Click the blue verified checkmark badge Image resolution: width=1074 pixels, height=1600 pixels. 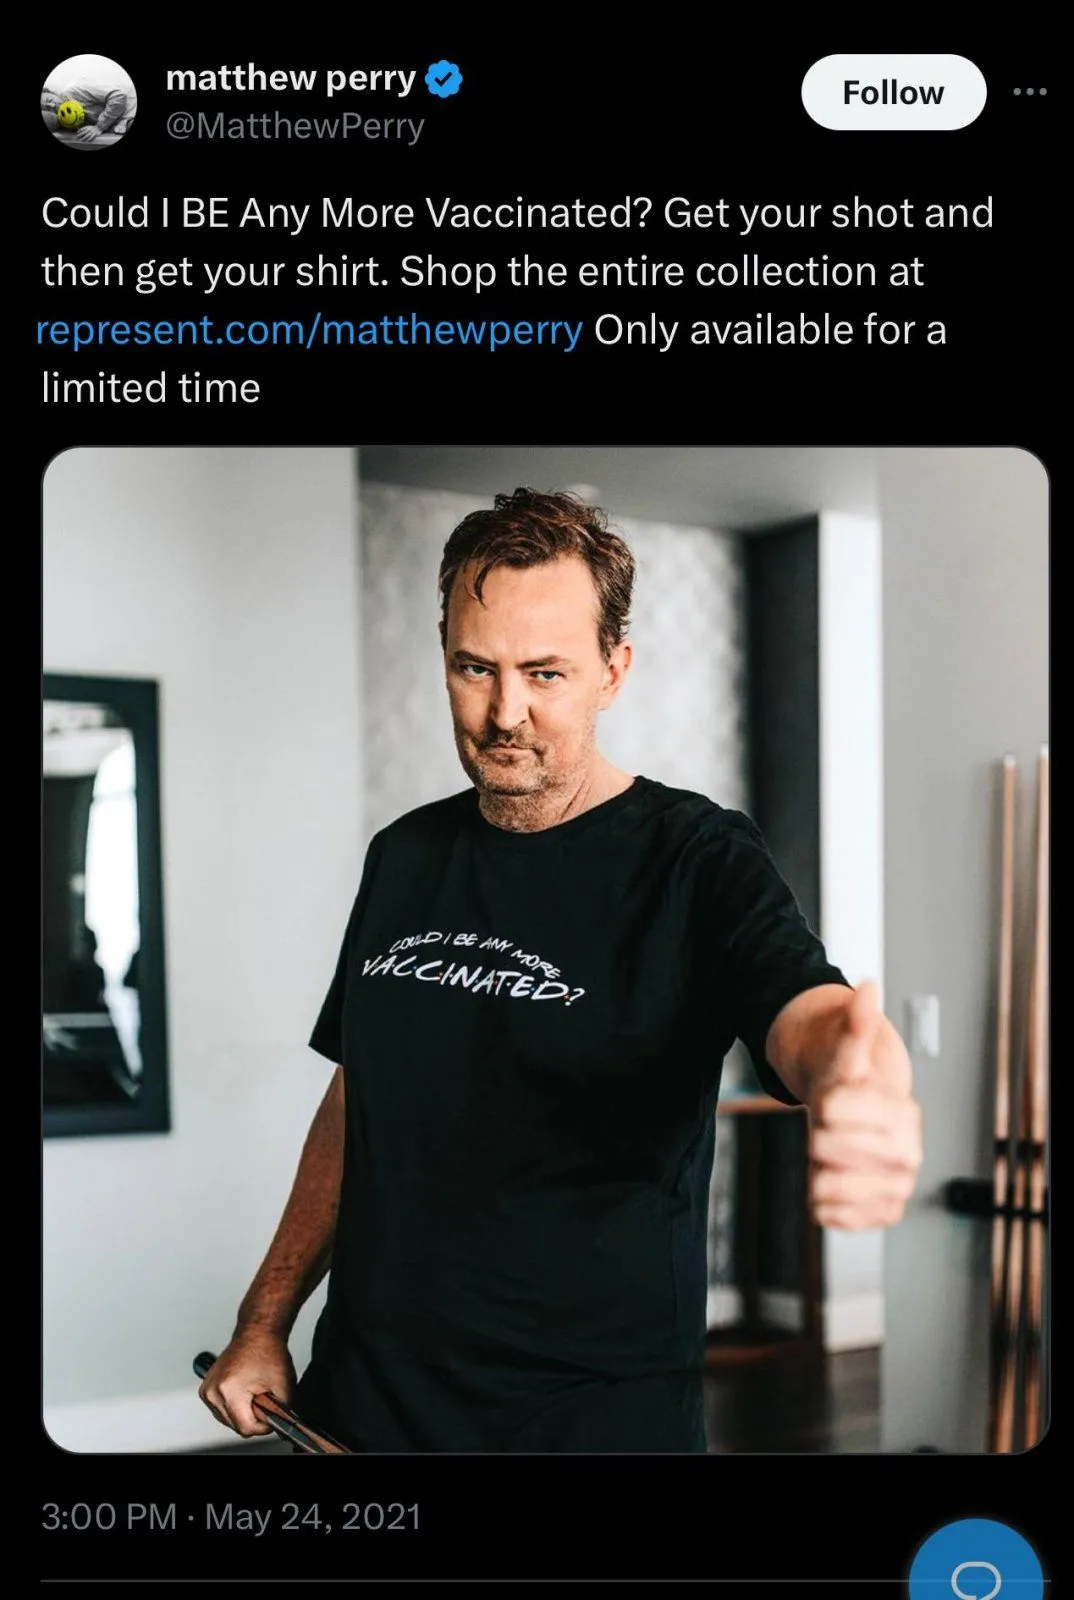444,79
